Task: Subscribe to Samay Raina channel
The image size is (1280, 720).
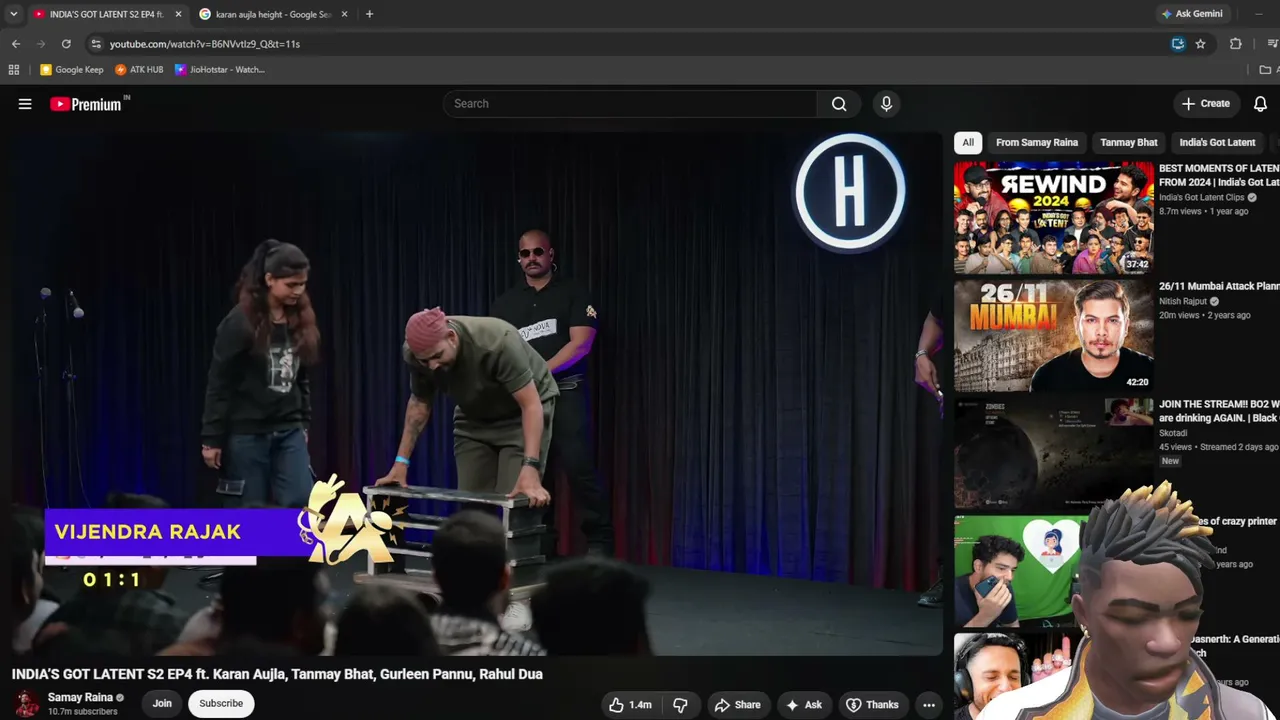Action: click(221, 704)
